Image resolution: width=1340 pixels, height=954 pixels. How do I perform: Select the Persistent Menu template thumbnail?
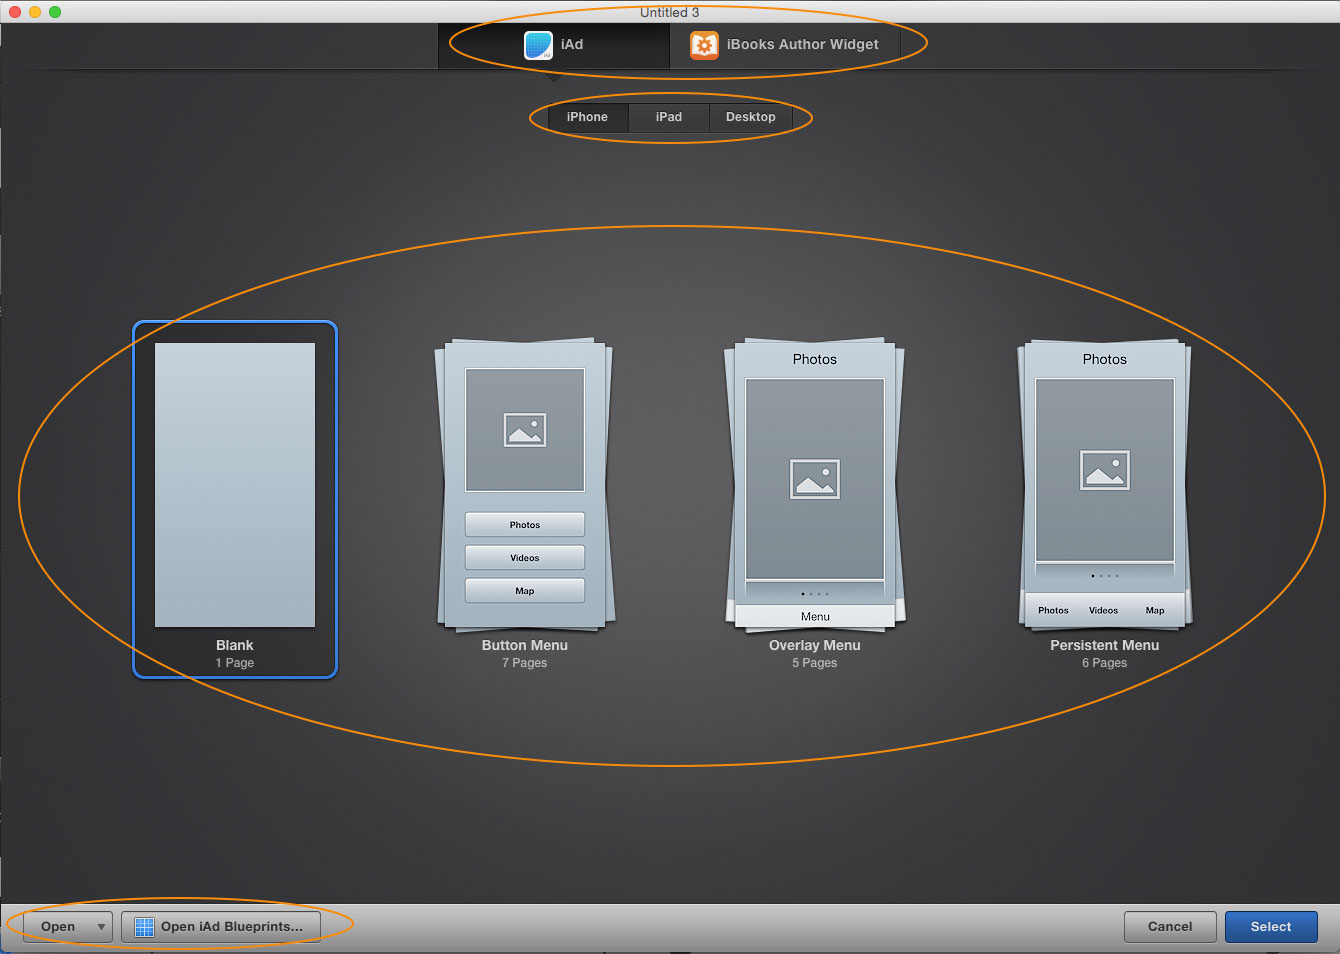point(1105,485)
